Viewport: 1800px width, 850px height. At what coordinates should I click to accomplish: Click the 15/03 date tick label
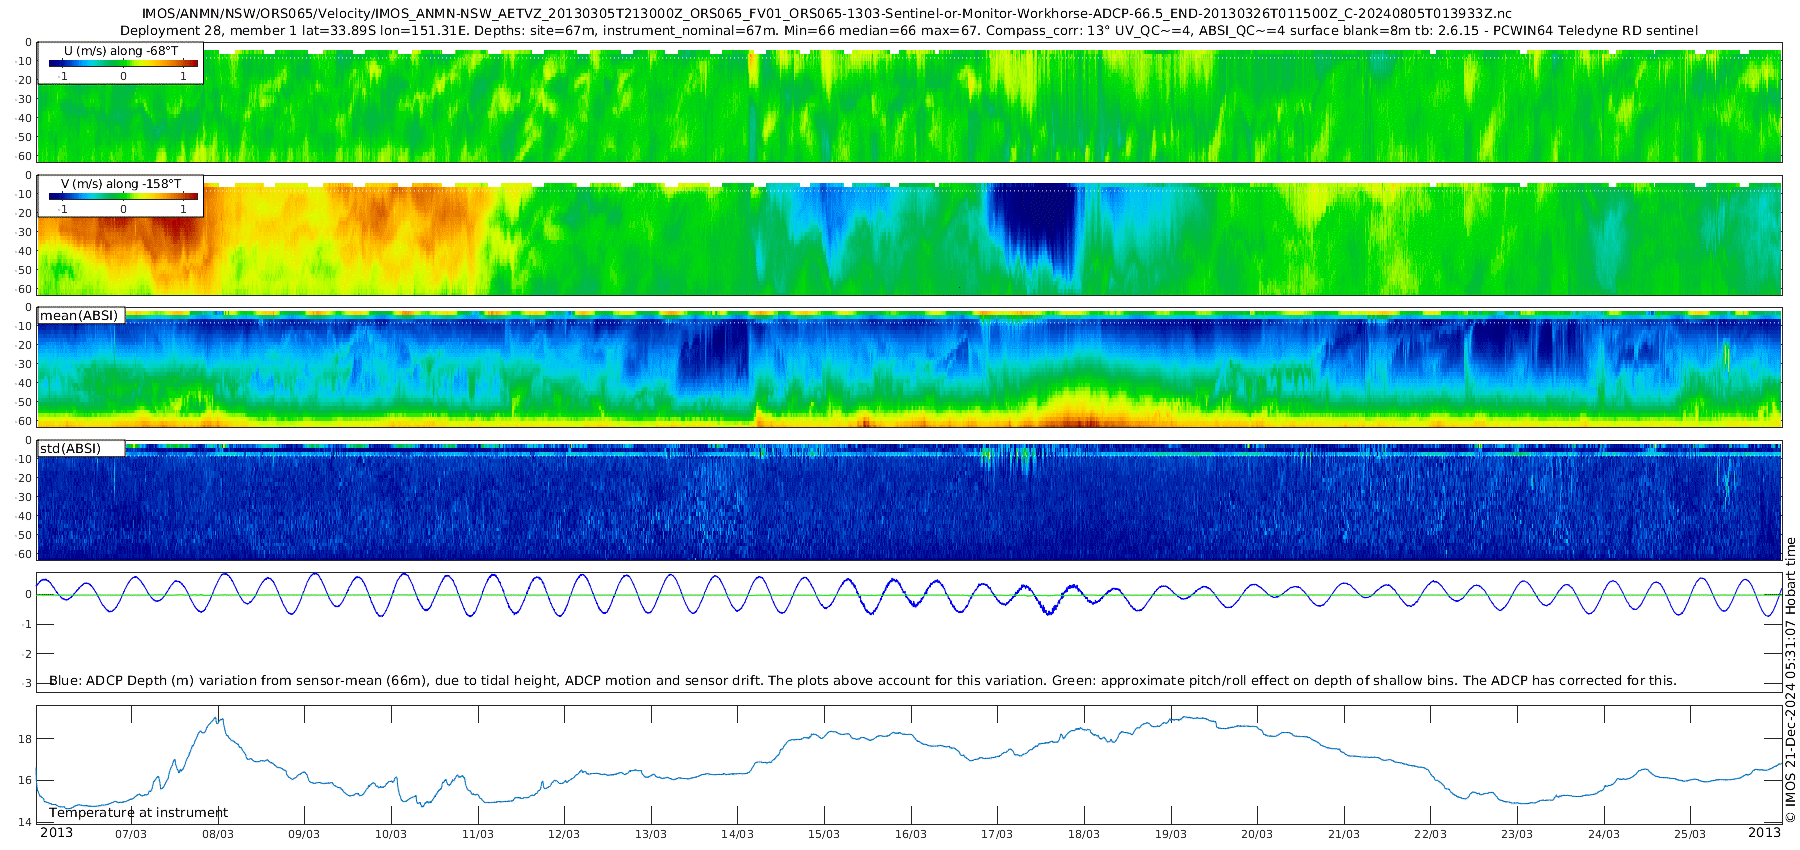pyautogui.click(x=824, y=834)
